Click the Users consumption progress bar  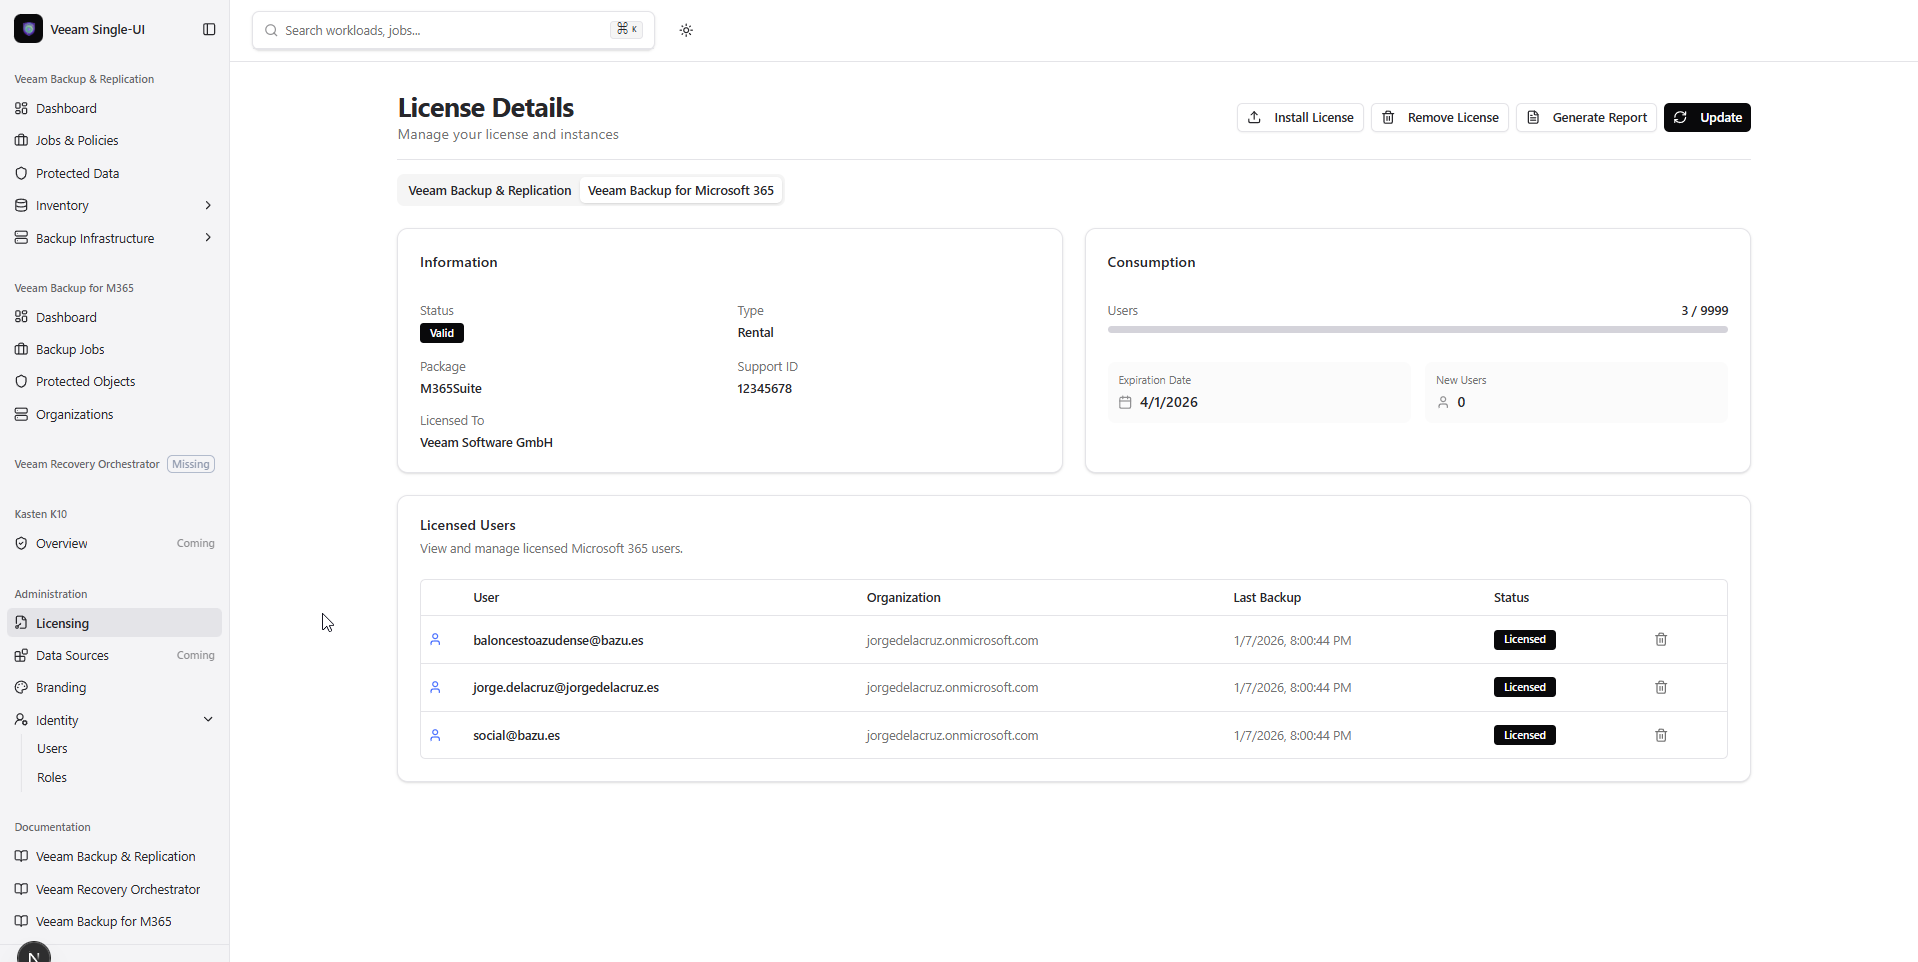pyautogui.click(x=1416, y=330)
